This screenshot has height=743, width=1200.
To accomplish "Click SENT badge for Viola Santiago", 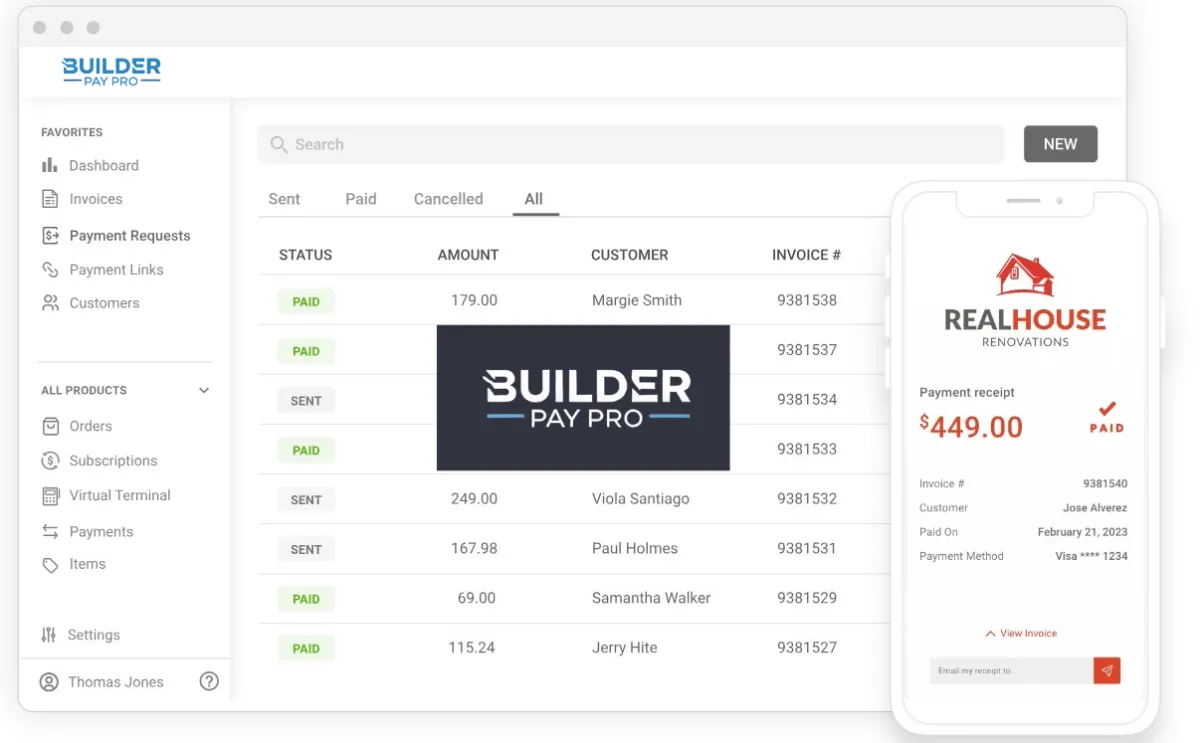I will [x=306, y=500].
